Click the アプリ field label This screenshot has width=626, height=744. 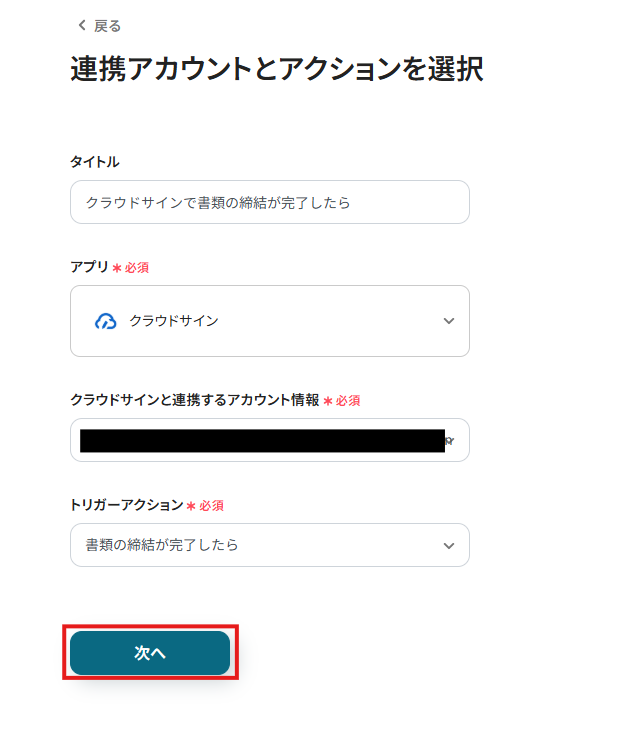pos(89,267)
